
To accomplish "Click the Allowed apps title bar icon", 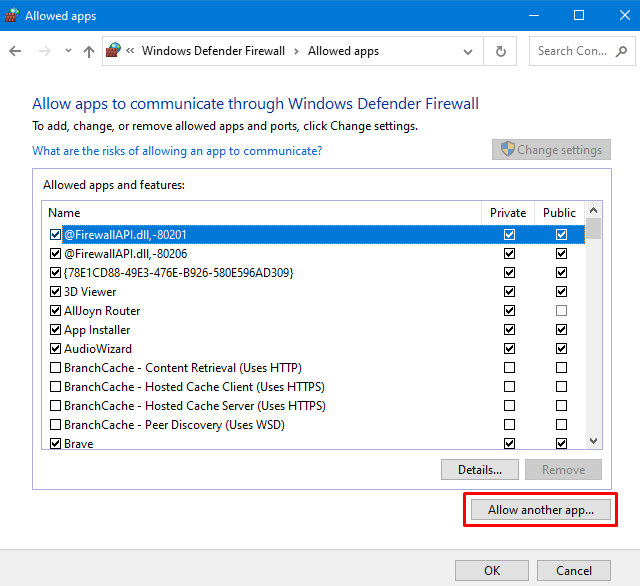I will point(13,15).
